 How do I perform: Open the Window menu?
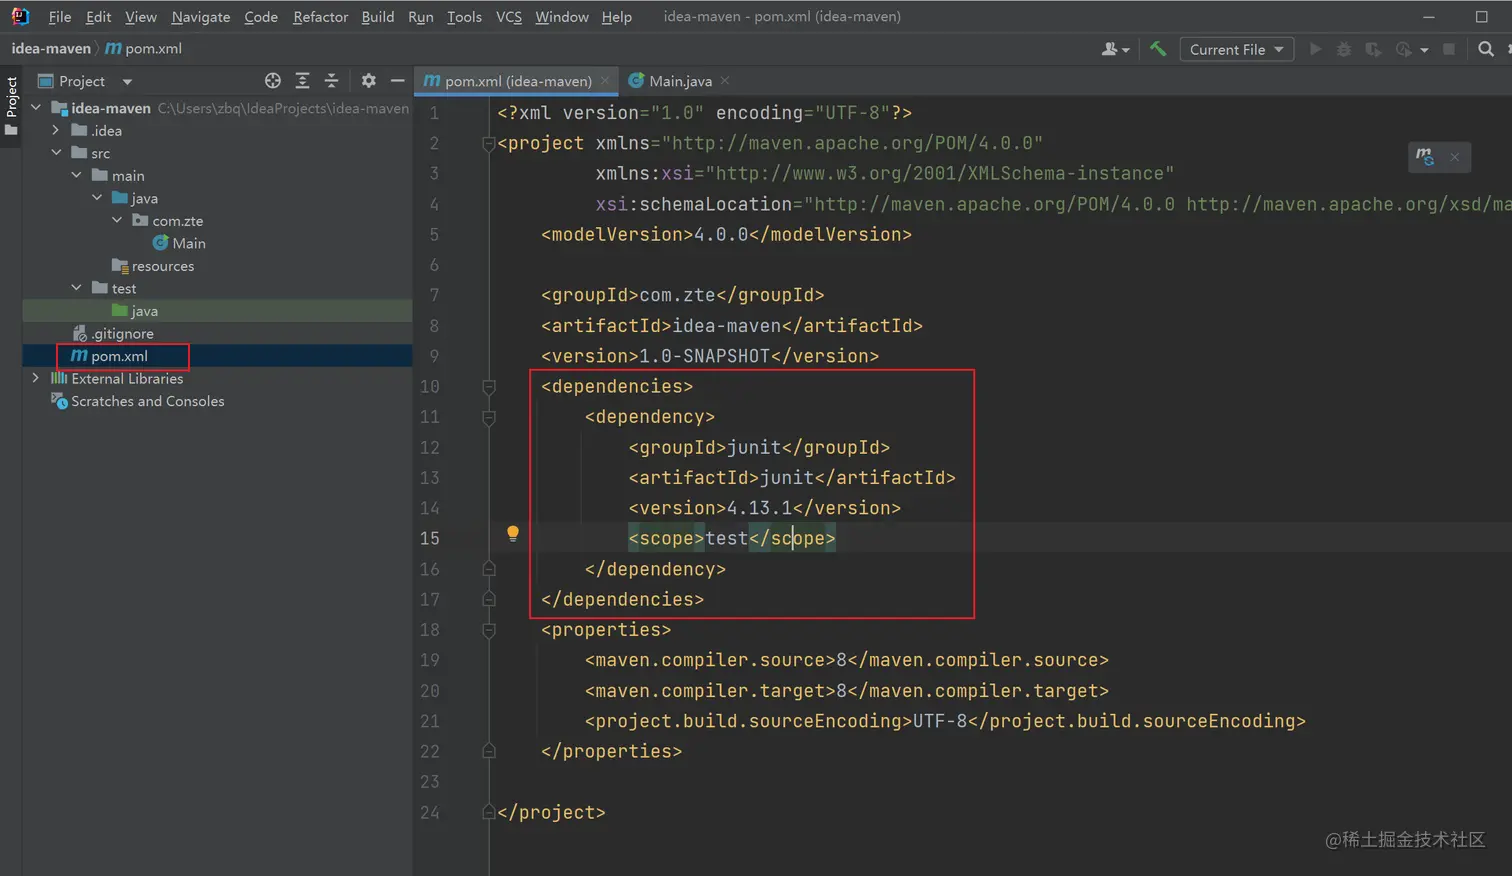pyautogui.click(x=562, y=17)
